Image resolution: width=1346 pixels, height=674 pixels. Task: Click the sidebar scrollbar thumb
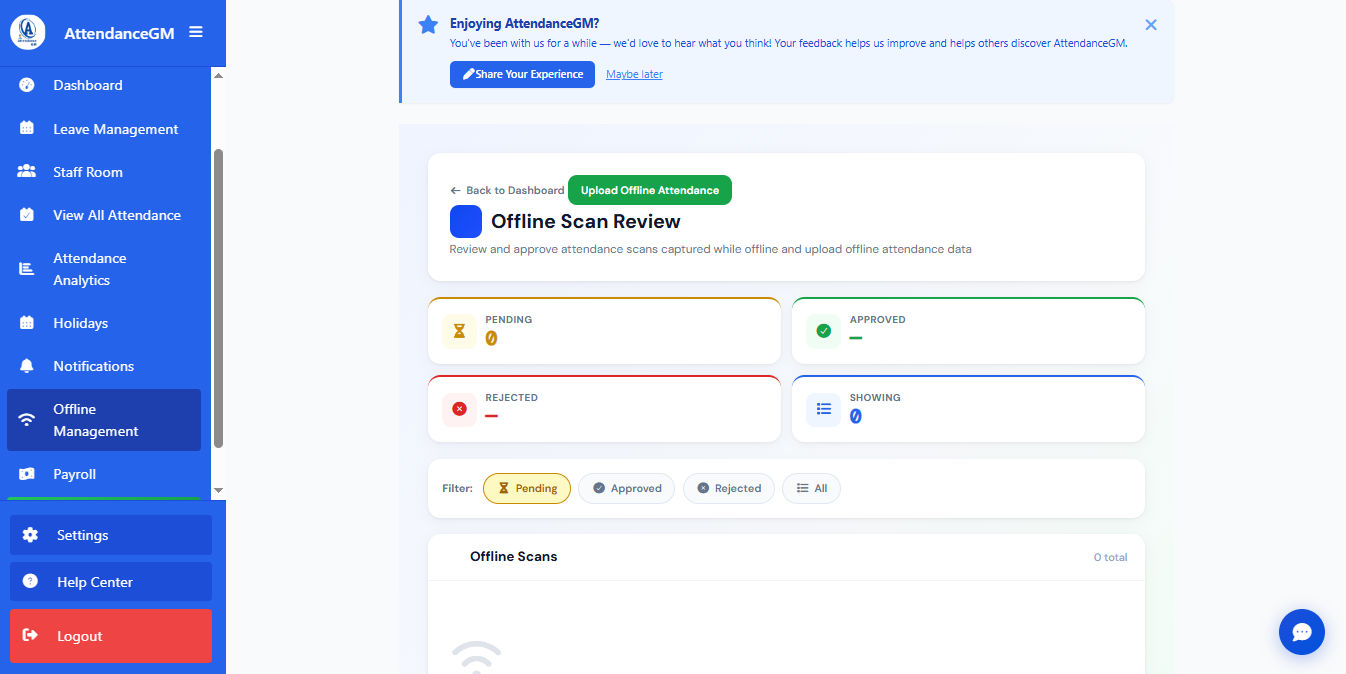pyautogui.click(x=219, y=298)
